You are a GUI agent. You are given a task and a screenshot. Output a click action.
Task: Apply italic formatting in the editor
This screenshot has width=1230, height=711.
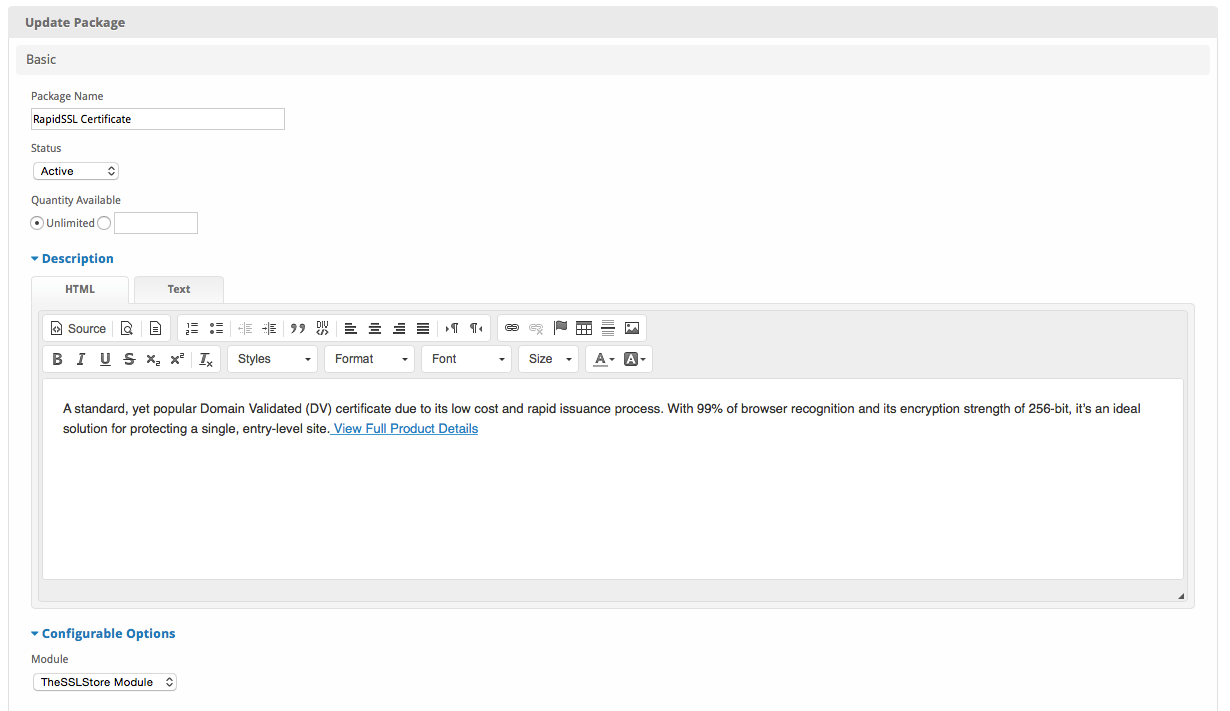[x=81, y=359]
